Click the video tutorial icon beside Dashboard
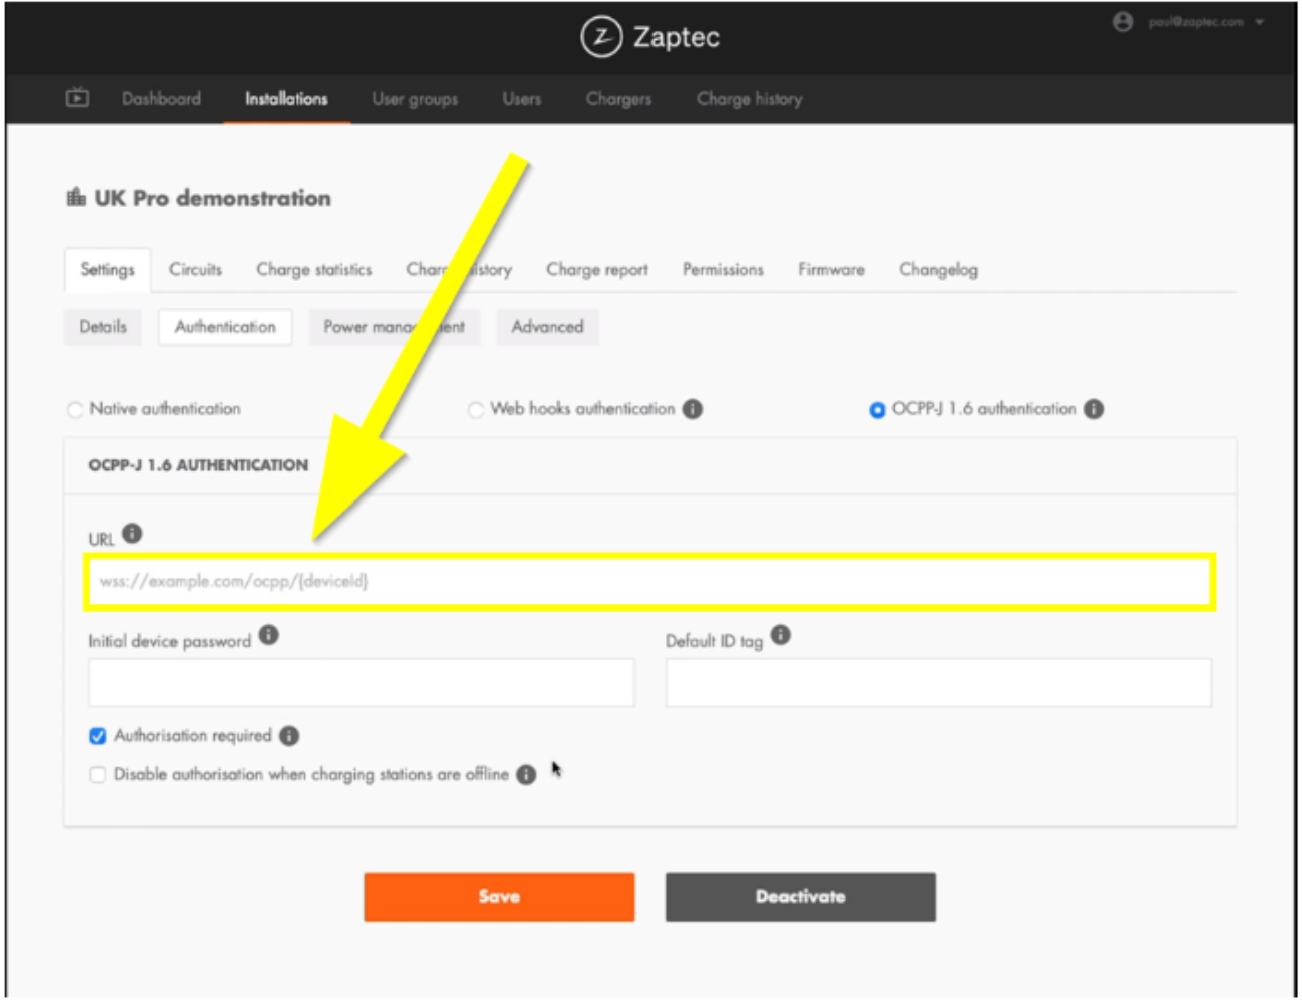The height and width of the screenshot is (1000, 1302). coord(77,98)
